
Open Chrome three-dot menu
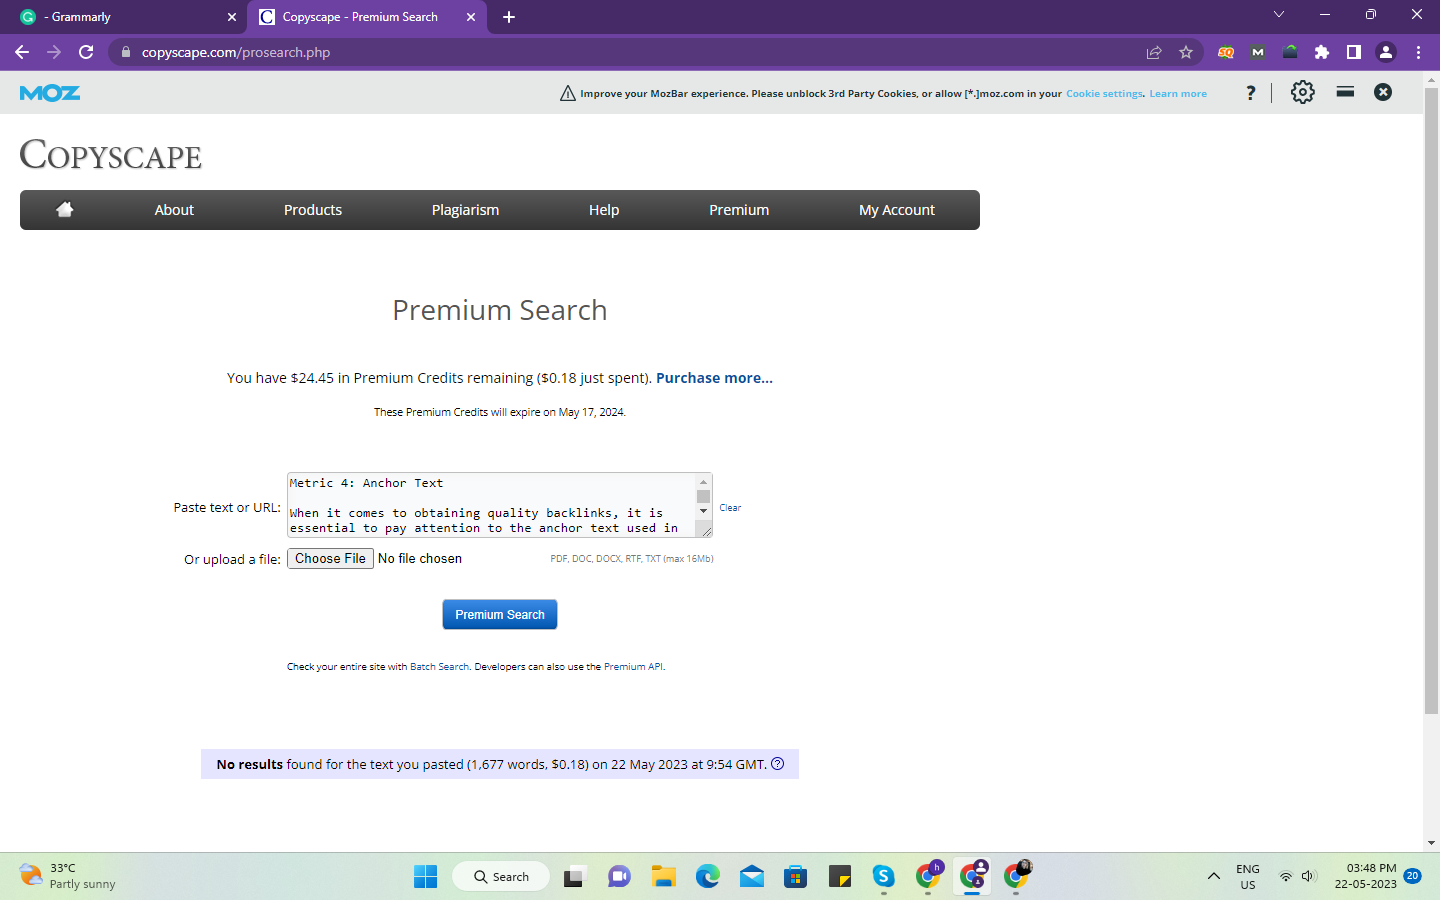tap(1418, 52)
